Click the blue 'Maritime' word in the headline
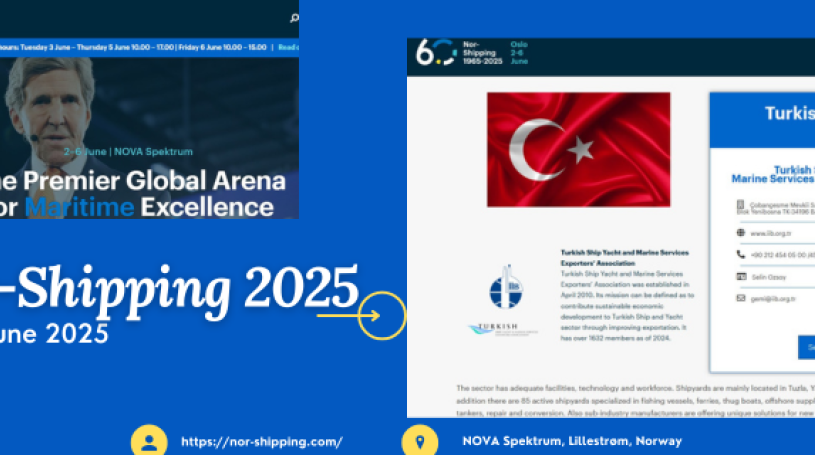 click(x=80, y=207)
